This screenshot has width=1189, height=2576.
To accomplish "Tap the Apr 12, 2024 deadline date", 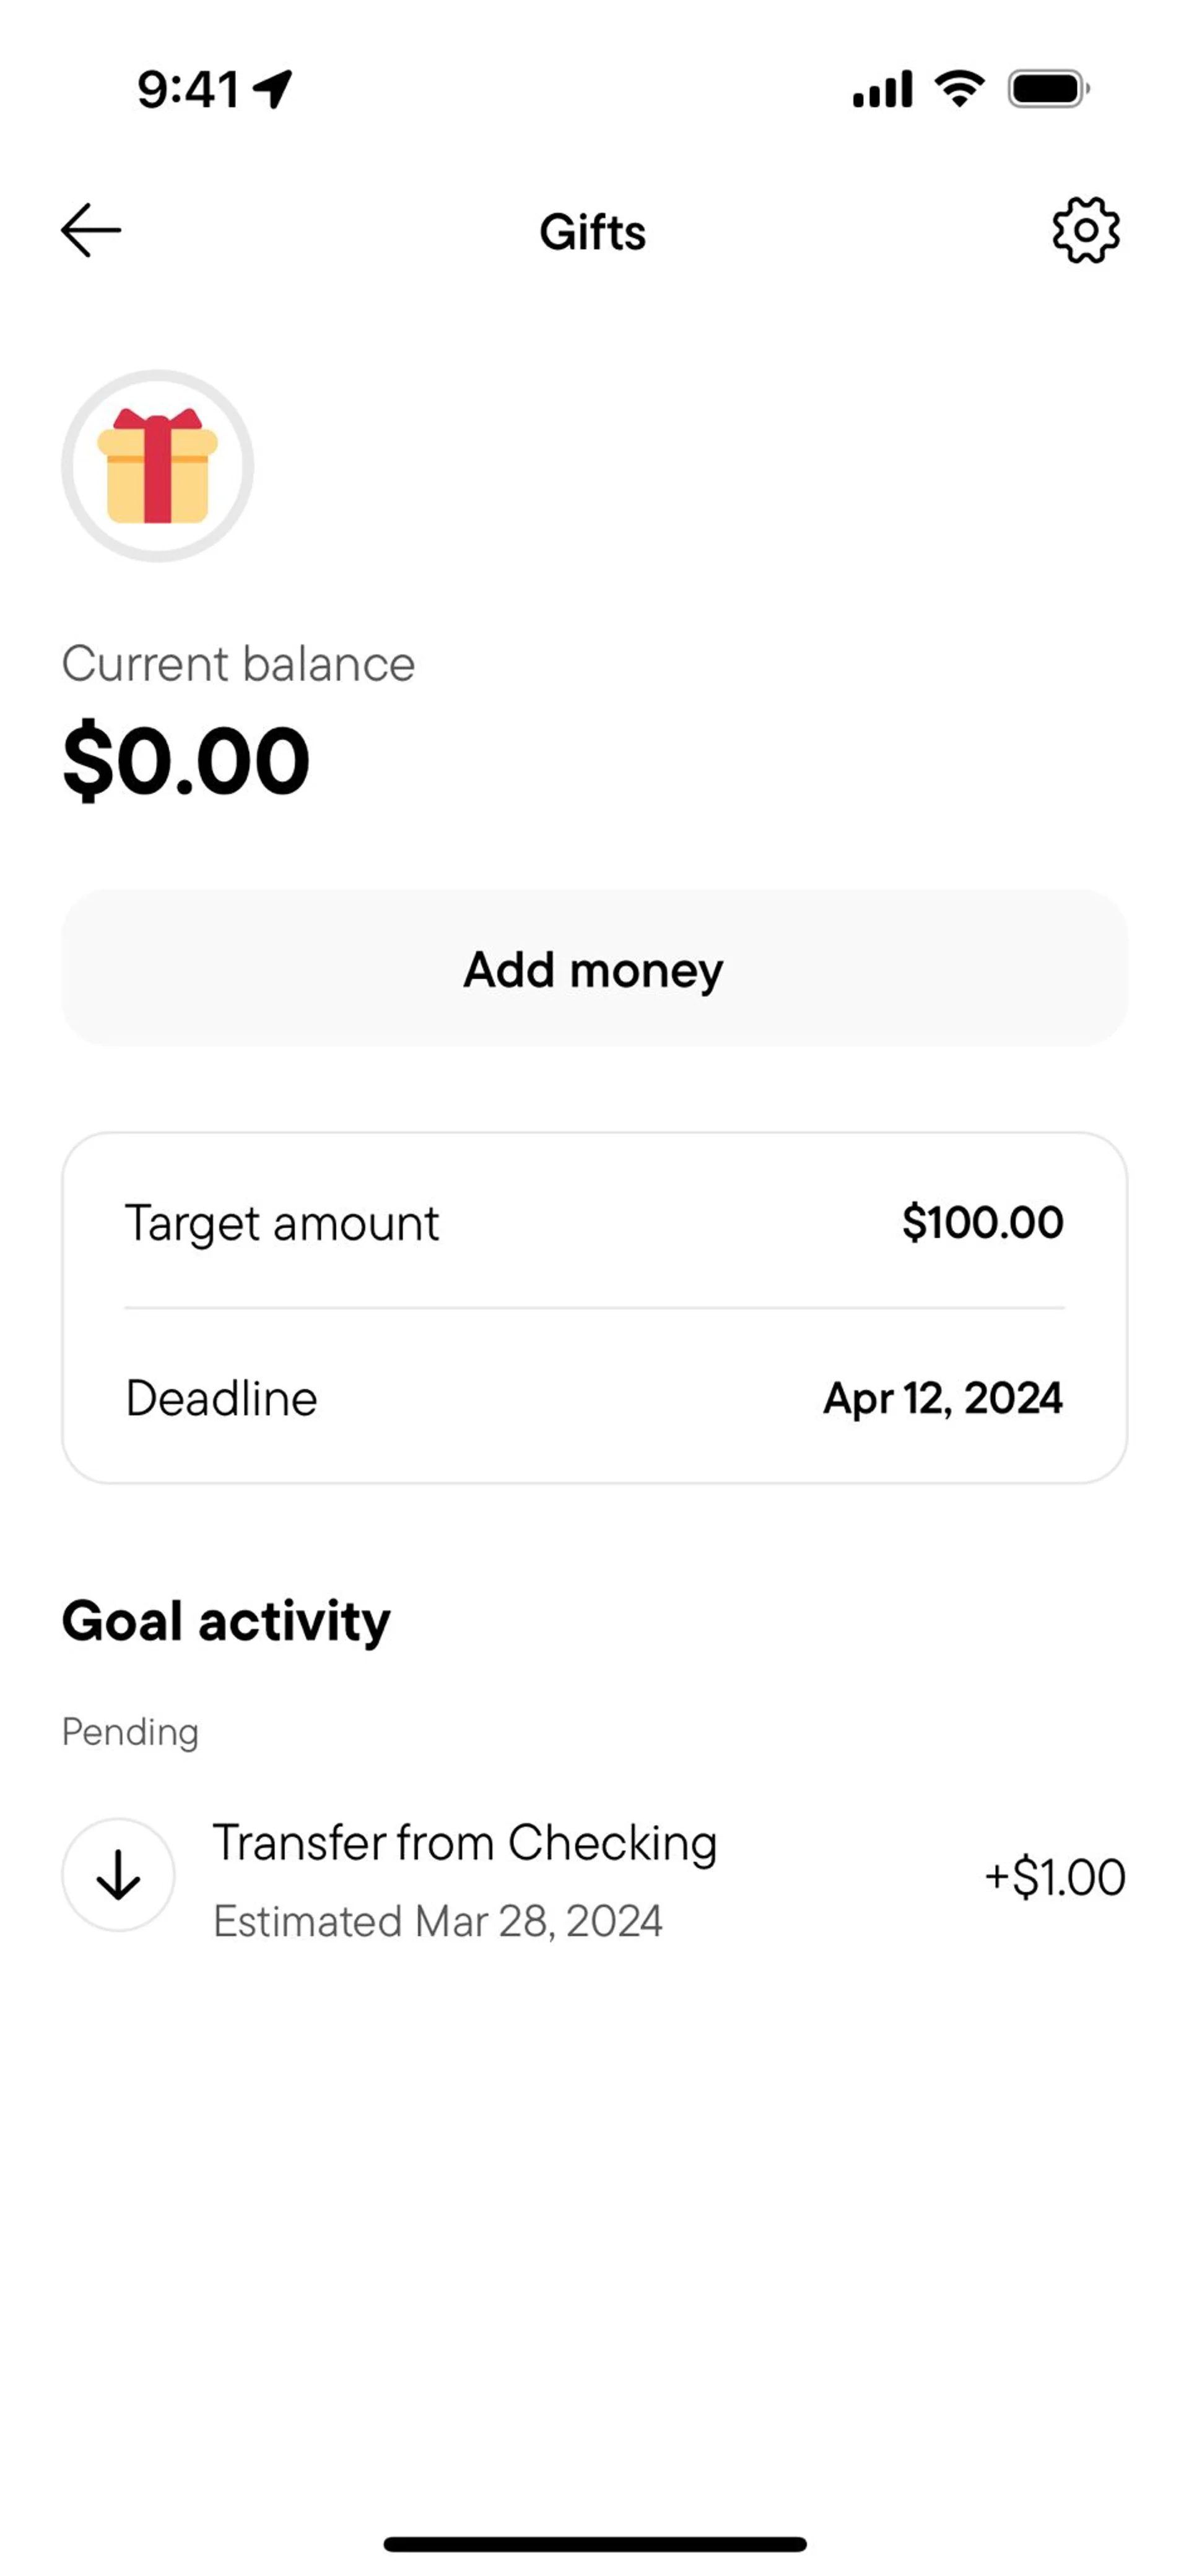I will click(x=942, y=1398).
